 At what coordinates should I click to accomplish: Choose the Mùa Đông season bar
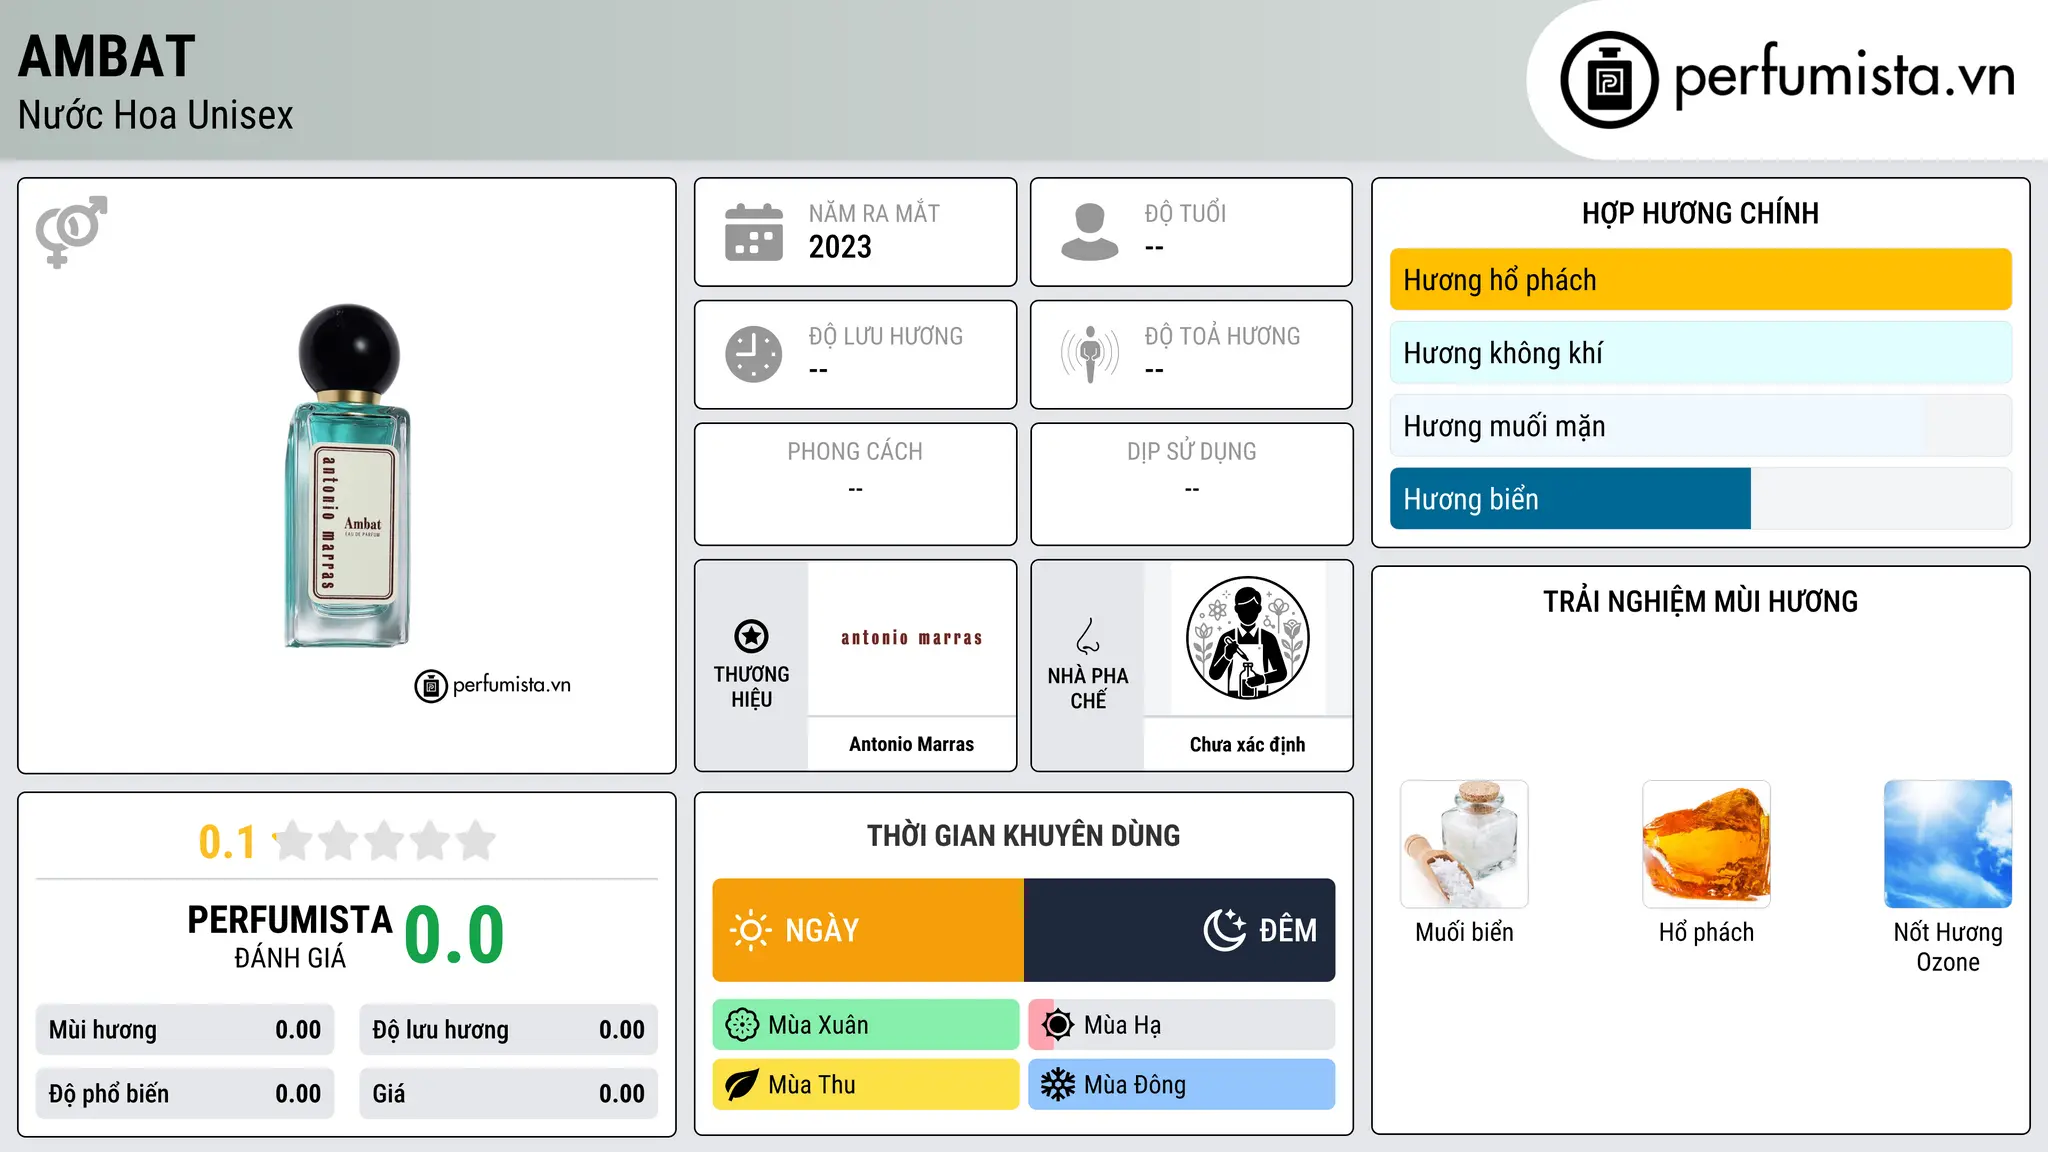[1182, 1085]
